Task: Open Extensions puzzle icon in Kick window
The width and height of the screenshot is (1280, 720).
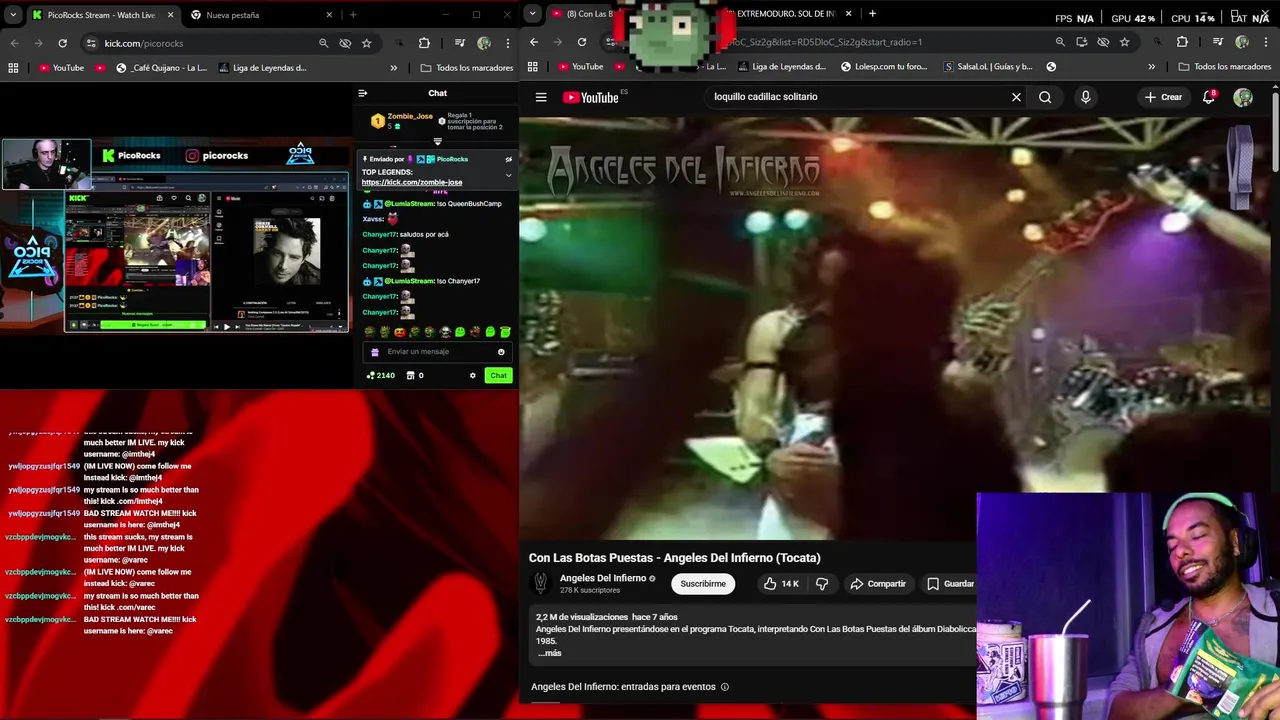Action: pos(424,43)
